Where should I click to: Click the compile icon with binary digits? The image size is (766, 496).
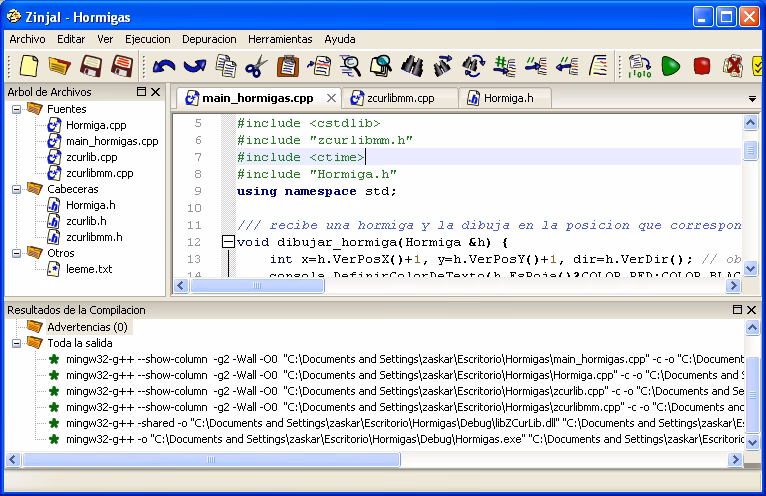coord(639,66)
